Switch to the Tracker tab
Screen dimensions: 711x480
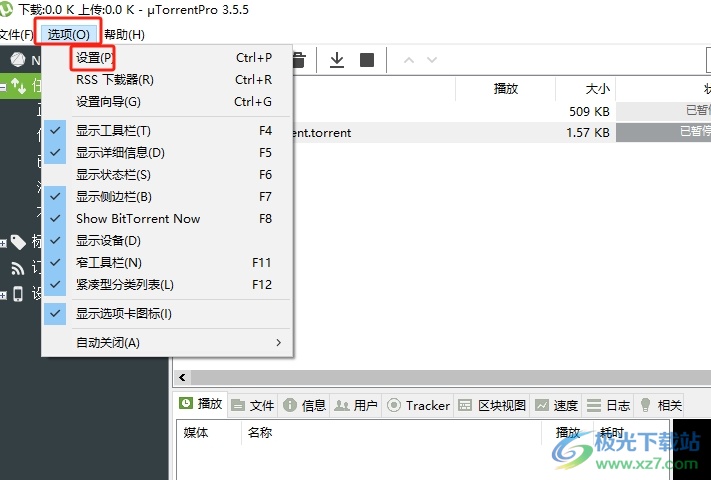point(419,405)
